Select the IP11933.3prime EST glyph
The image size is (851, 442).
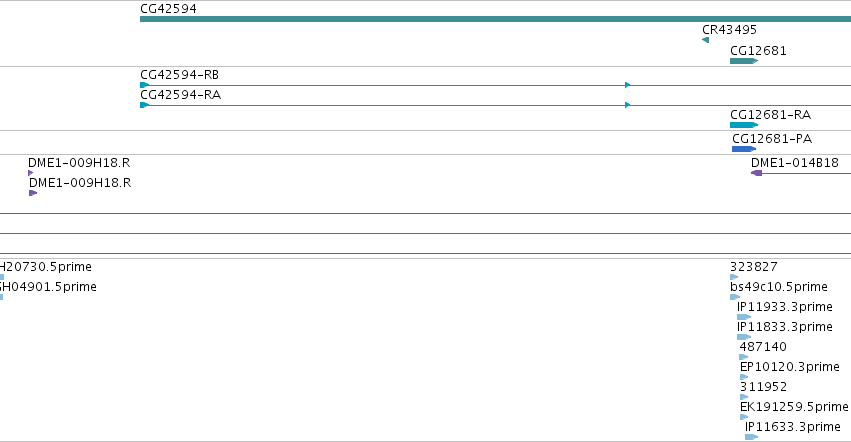(744, 317)
